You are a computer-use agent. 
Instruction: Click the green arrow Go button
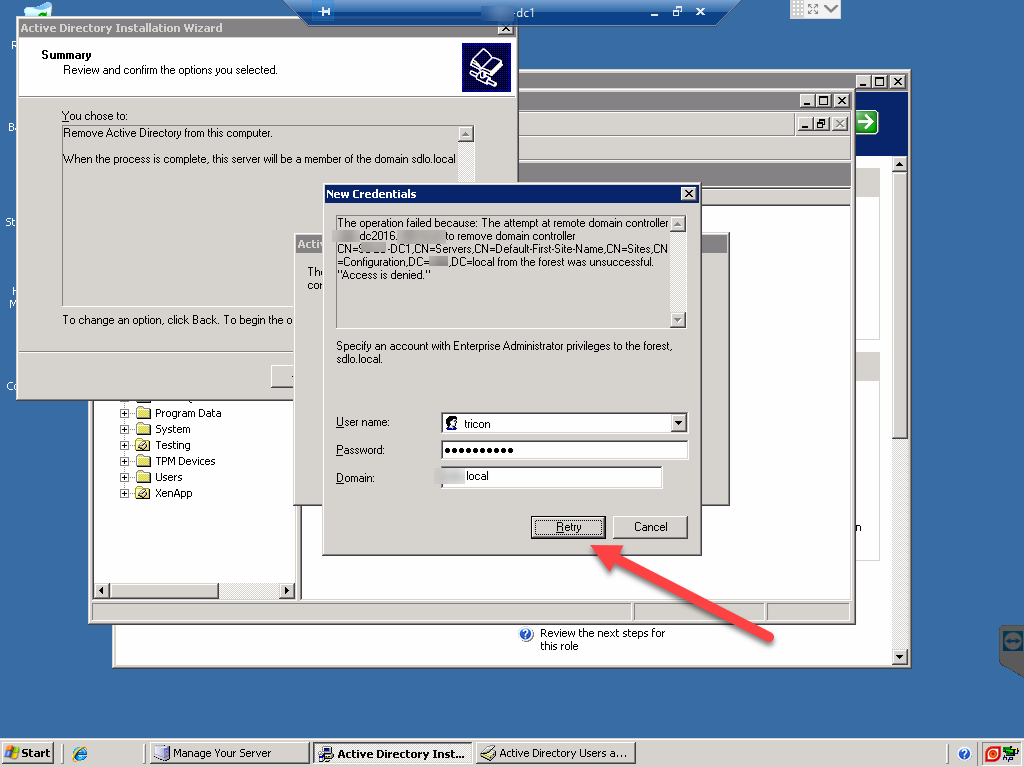[x=866, y=122]
